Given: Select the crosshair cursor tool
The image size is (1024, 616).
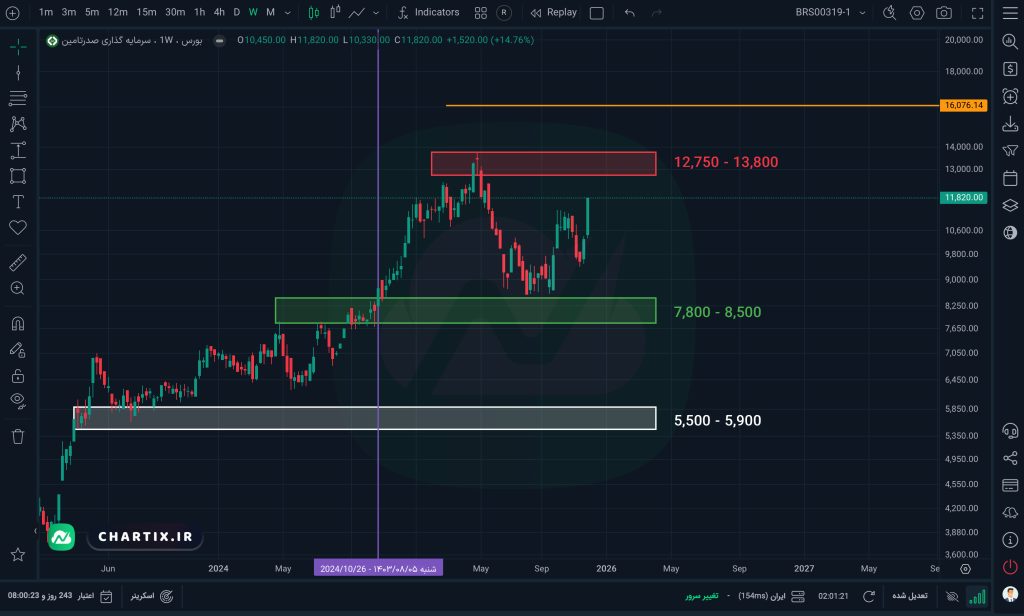Looking at the screenshot, I should [x=17, y=46].
